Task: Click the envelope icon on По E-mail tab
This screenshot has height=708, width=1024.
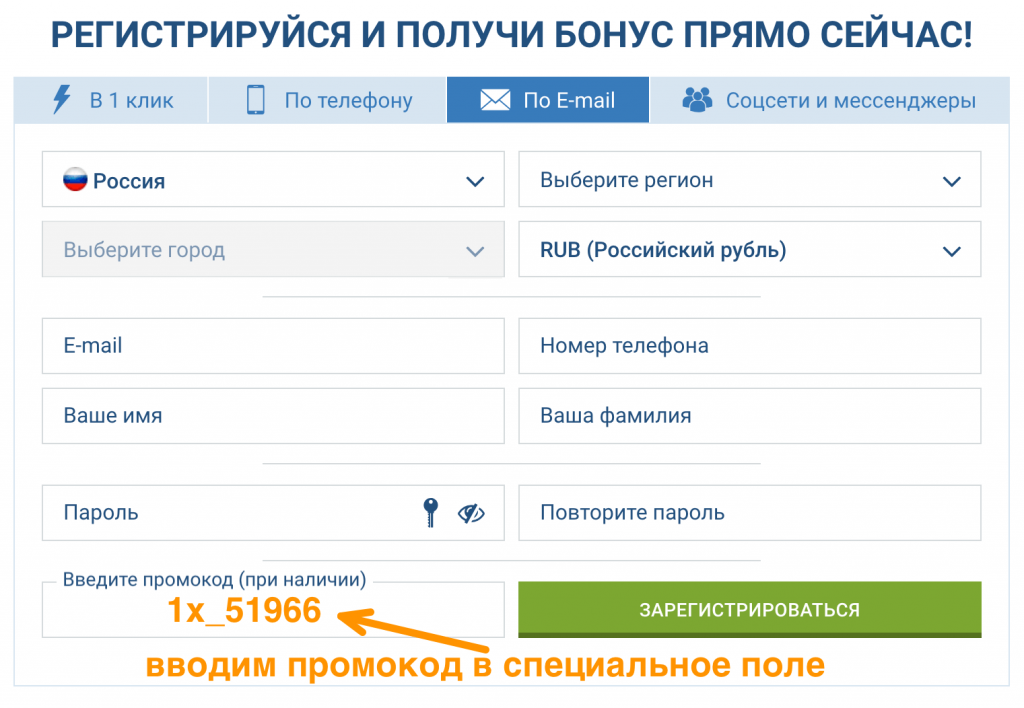Action: (493, 100)
